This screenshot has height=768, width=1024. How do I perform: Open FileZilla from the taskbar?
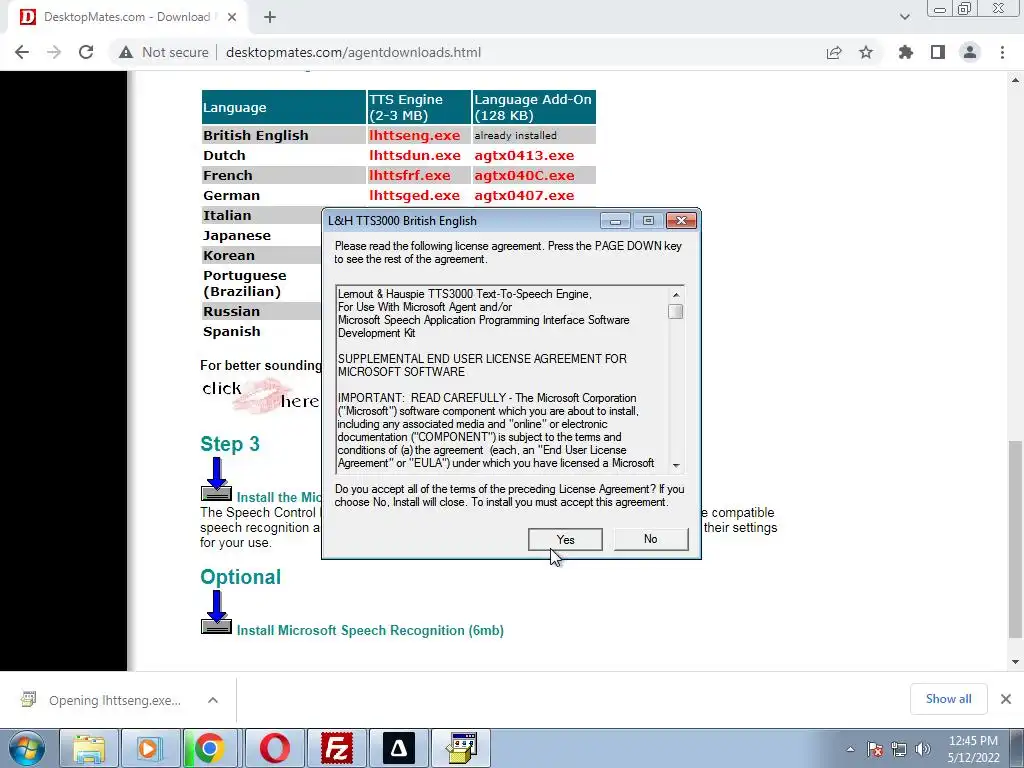point(336,748)
